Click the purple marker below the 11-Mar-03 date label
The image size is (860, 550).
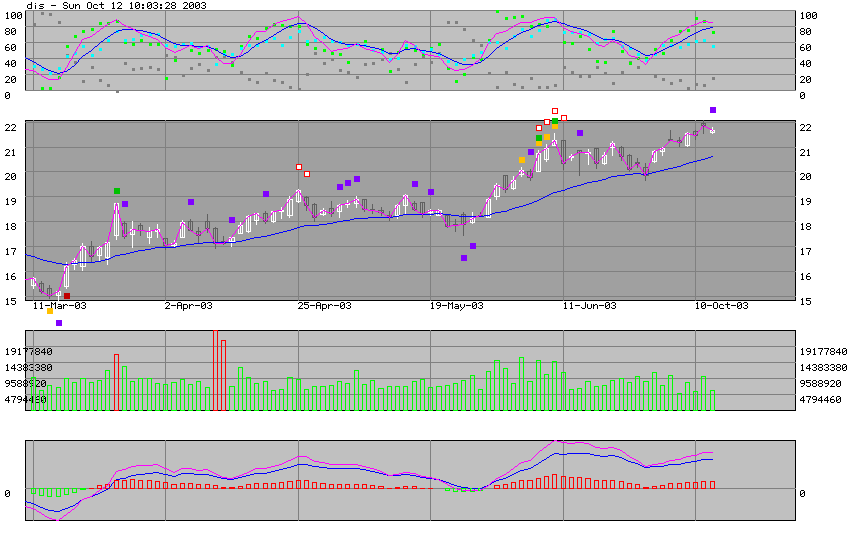(x=59, y=323)
